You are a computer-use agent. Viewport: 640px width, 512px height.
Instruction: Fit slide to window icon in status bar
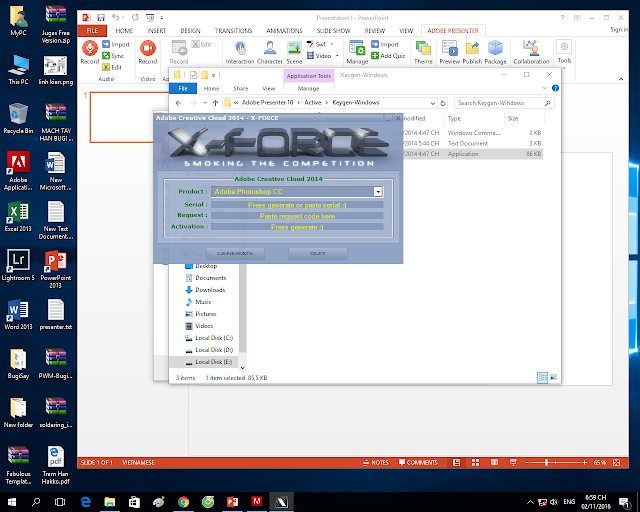click(x=617, y=463)
